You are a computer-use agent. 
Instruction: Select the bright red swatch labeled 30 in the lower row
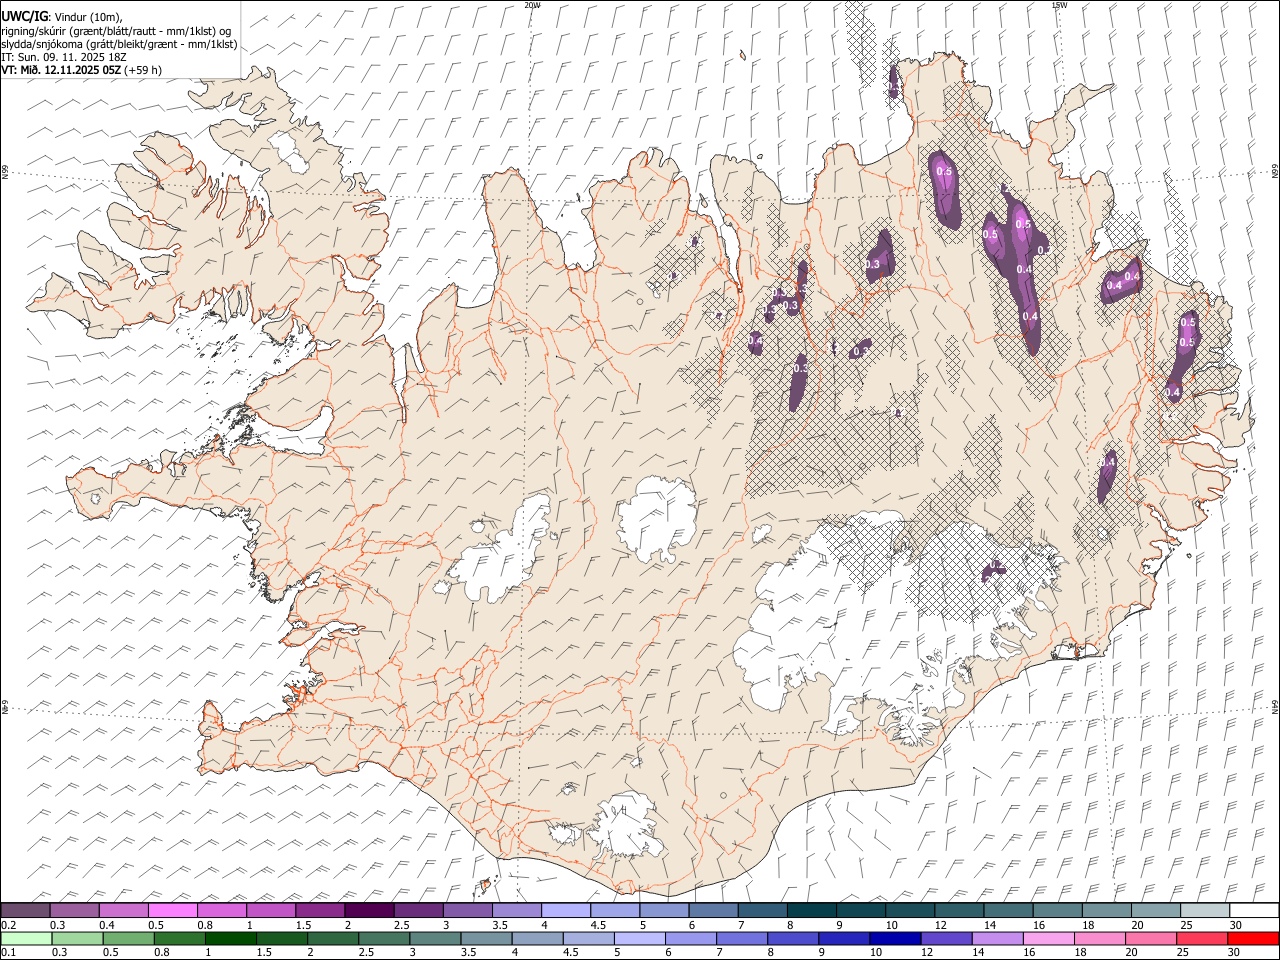click(1252, 938)
